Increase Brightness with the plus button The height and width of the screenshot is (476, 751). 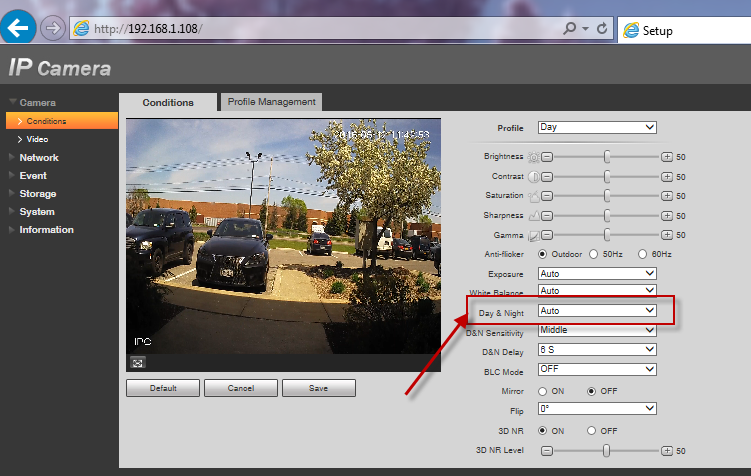coord(667,158)
